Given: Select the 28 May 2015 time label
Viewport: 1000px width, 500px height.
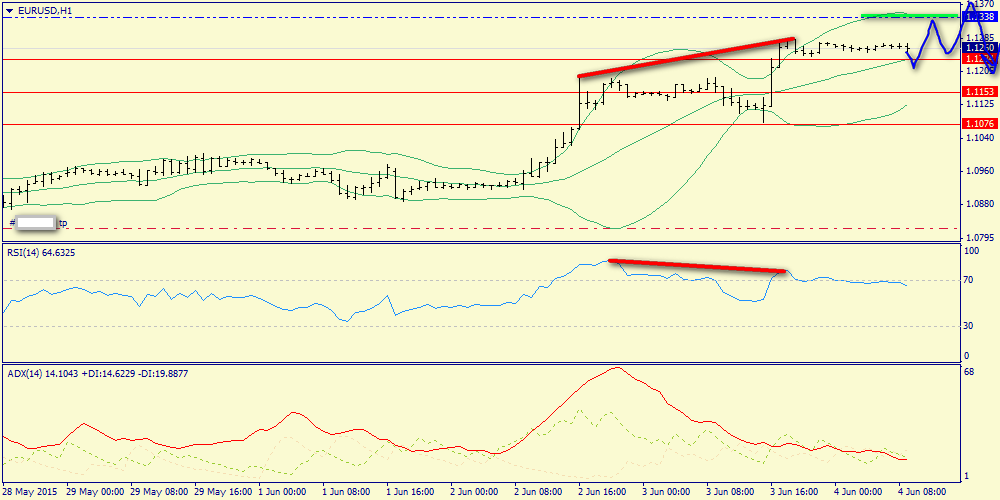Looking at the screenshot, I should click(x=30, y=492).
